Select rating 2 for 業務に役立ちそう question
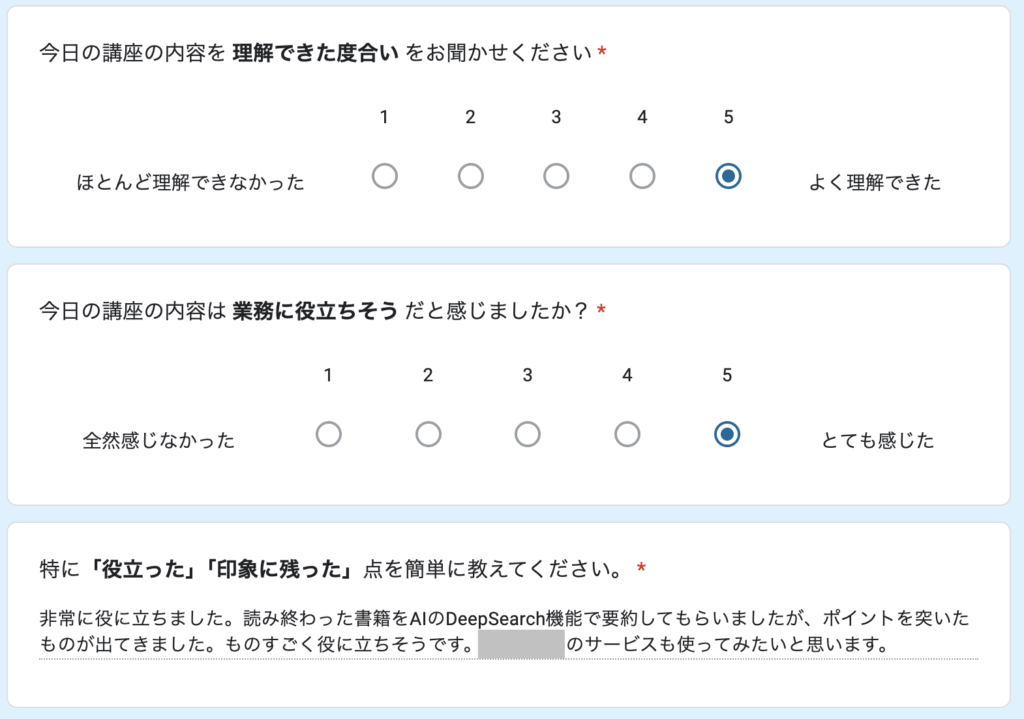The height and width of the screenshot is (719, 1024). tap(428, 434)
